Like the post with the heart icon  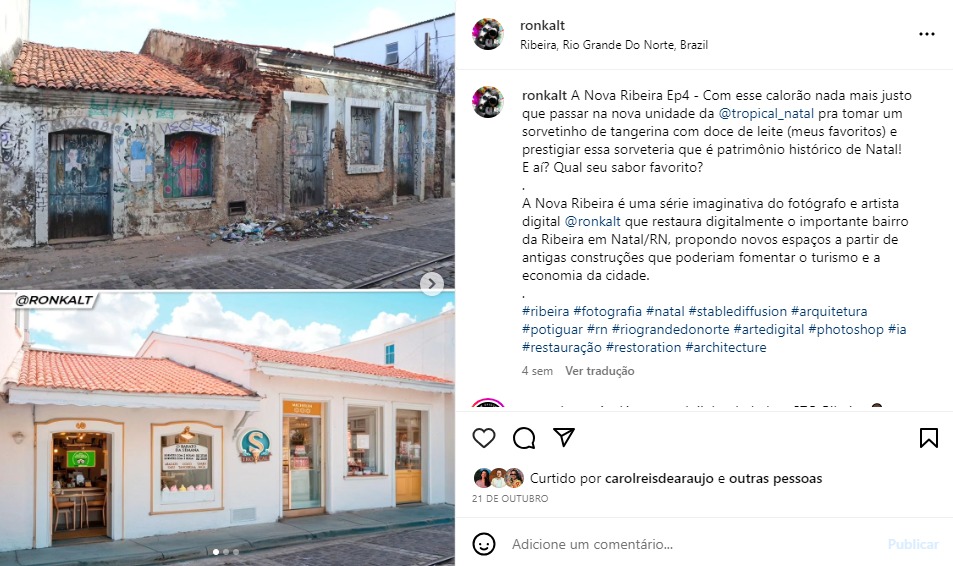click(484, 438)
